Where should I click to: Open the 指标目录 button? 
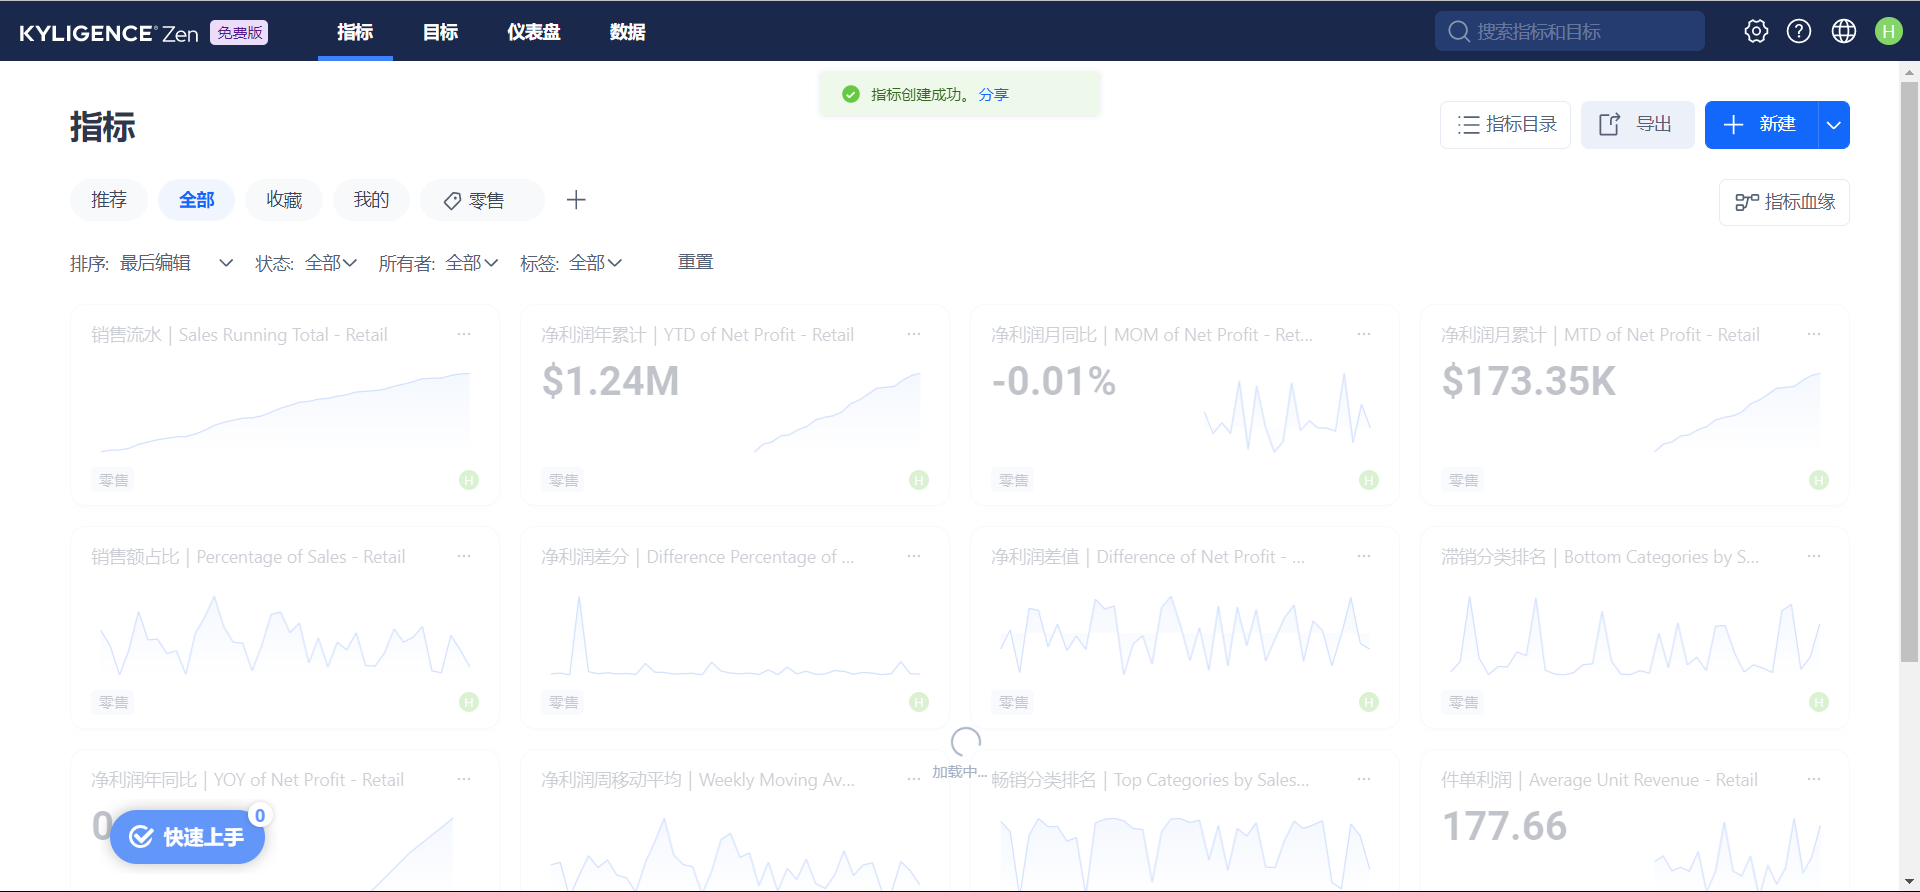1505,125
